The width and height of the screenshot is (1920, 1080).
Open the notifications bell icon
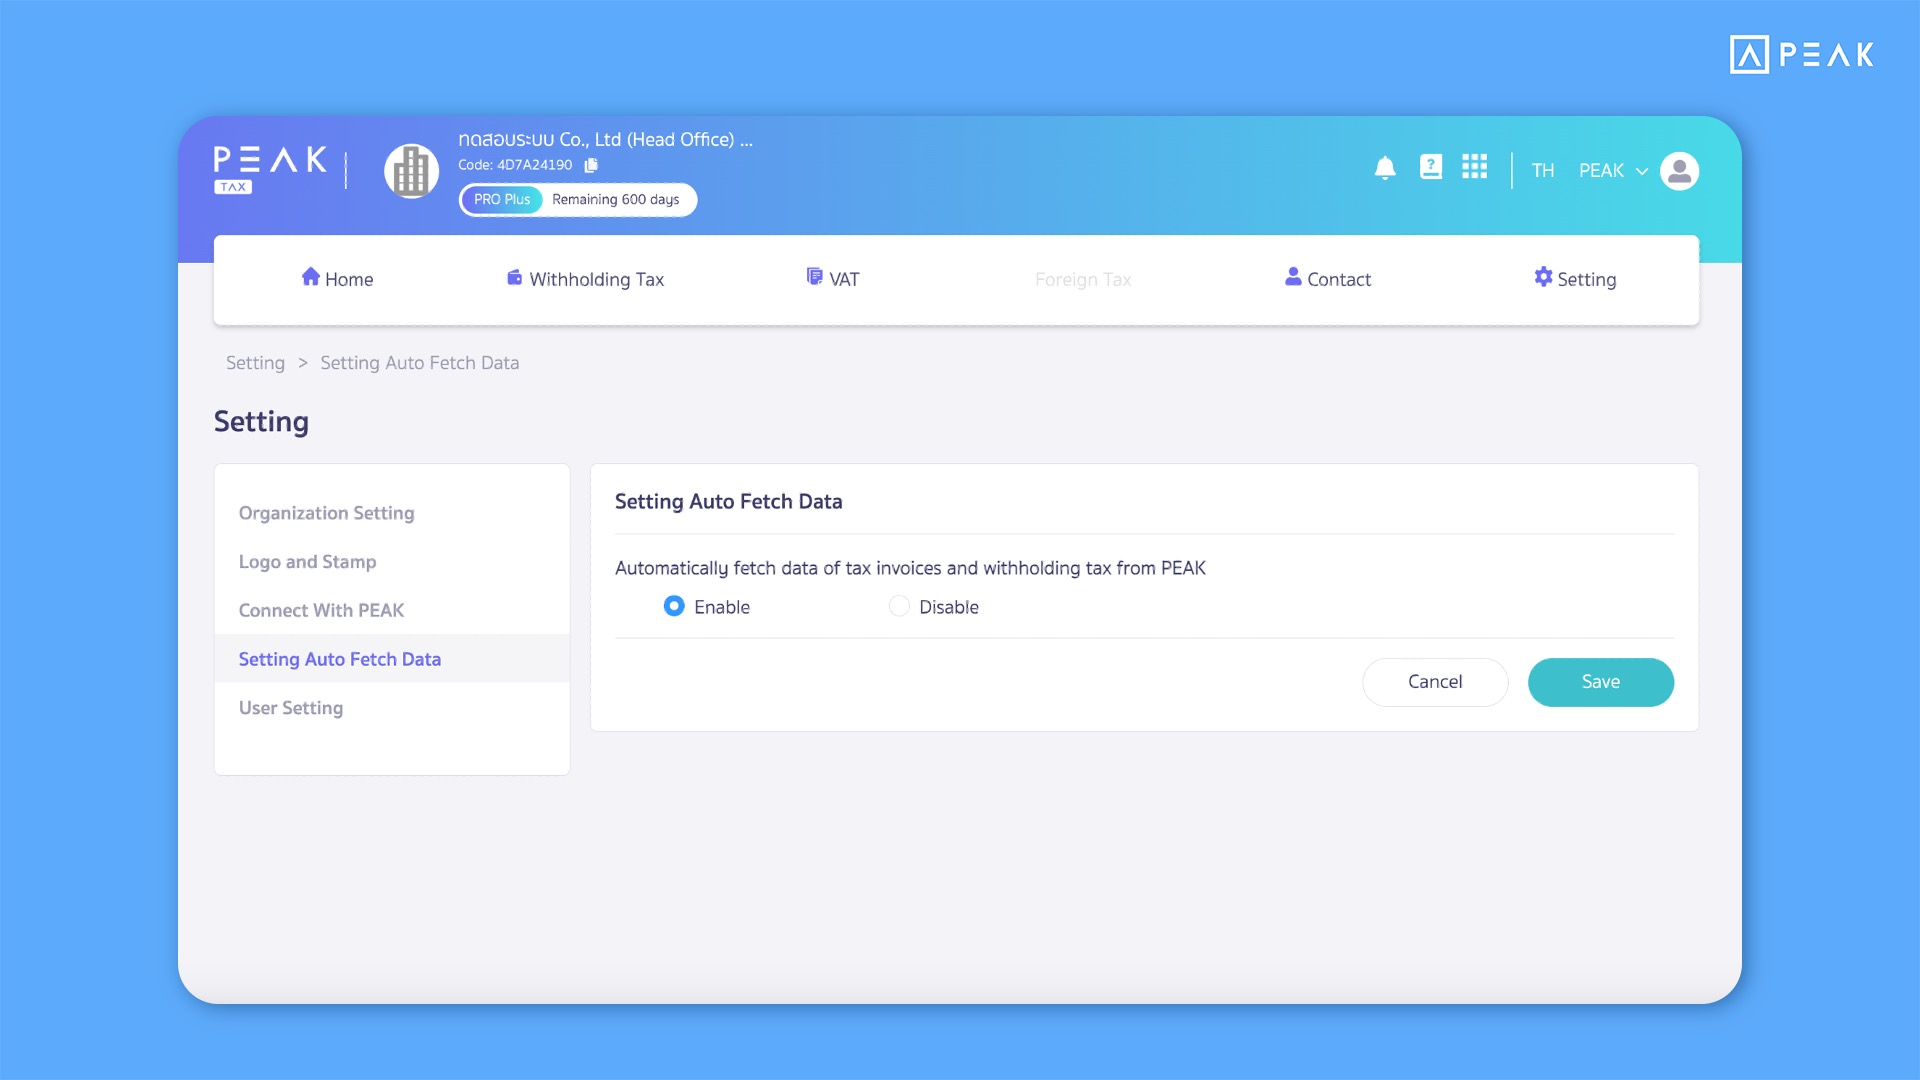coord(1385,168)
